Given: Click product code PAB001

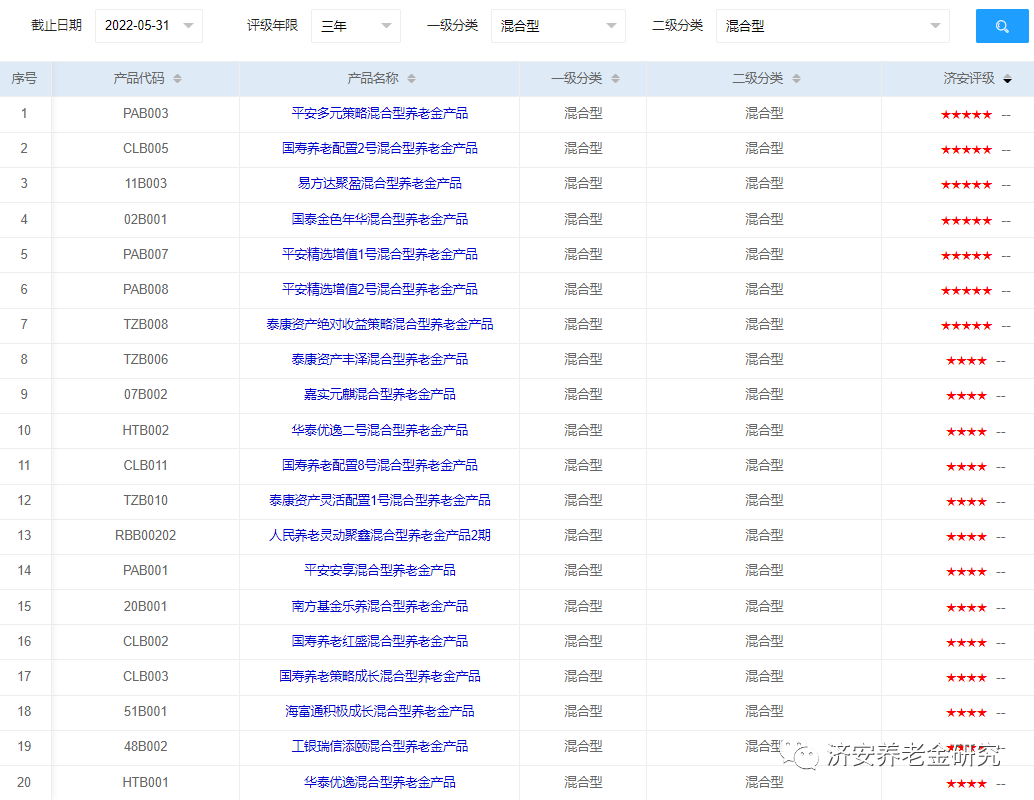Looking at the screenshot, I should click(146, 570).
